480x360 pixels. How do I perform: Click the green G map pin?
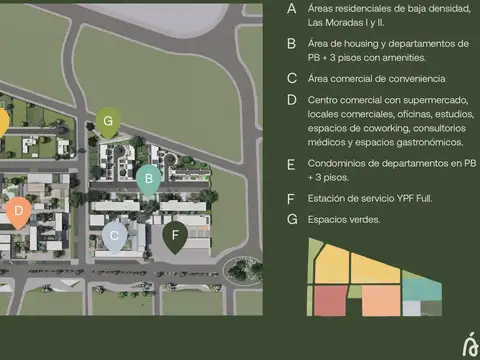click(x=108, y=122)
